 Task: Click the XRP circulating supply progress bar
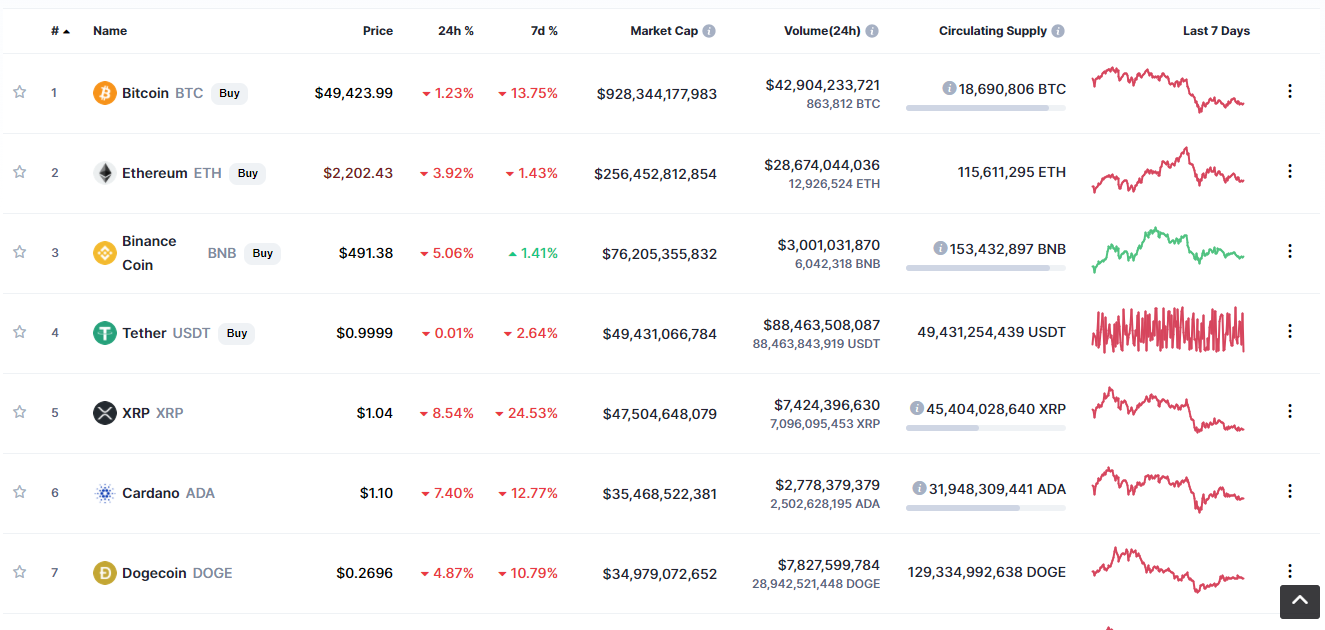(986, 428)
